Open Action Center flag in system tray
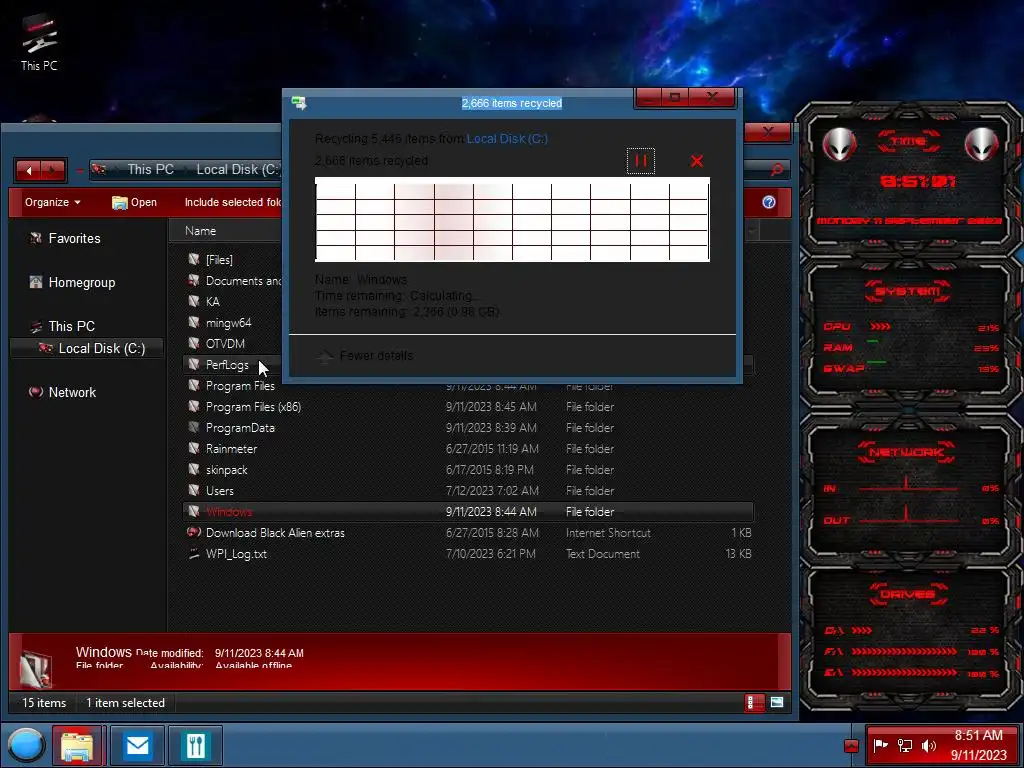This screenshot has height=768, width=1024. 881,746
